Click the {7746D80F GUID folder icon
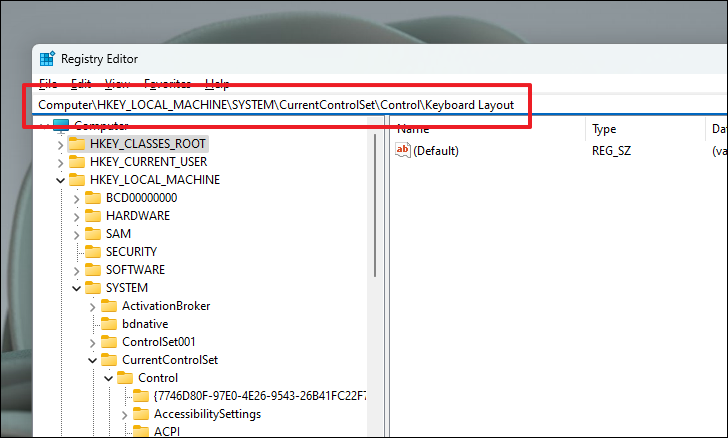728x438 pixels. [141, 396]
